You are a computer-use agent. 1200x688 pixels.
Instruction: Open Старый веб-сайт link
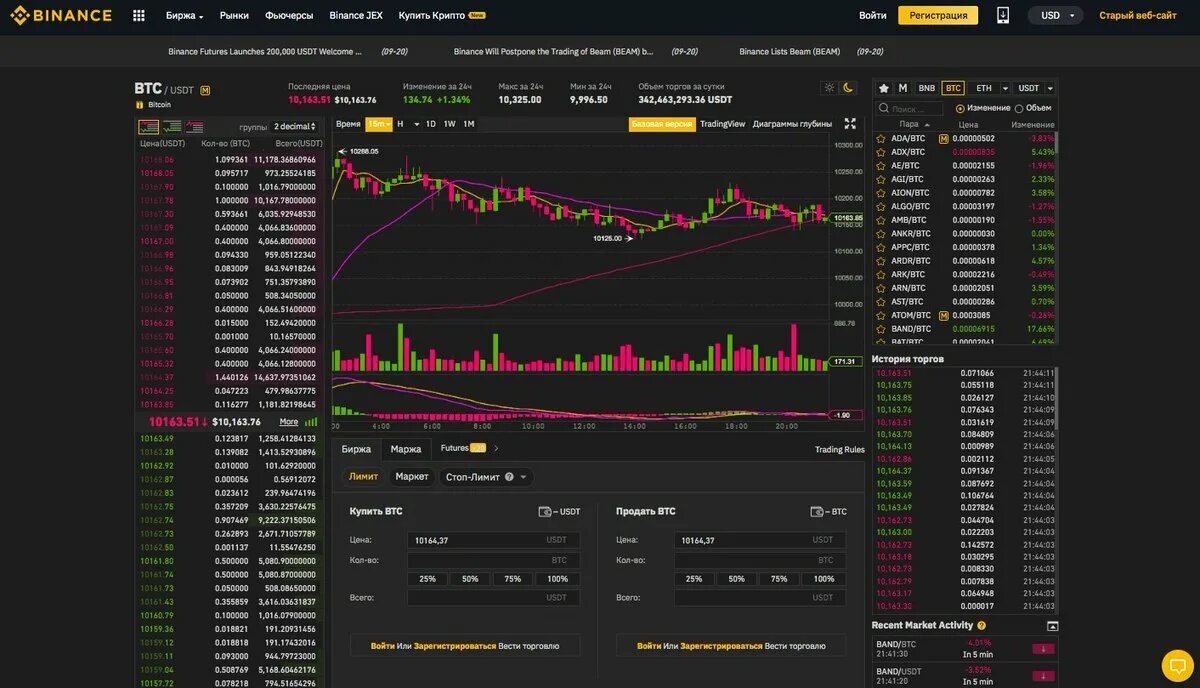pyautogui.click(x=1138, y=15)
